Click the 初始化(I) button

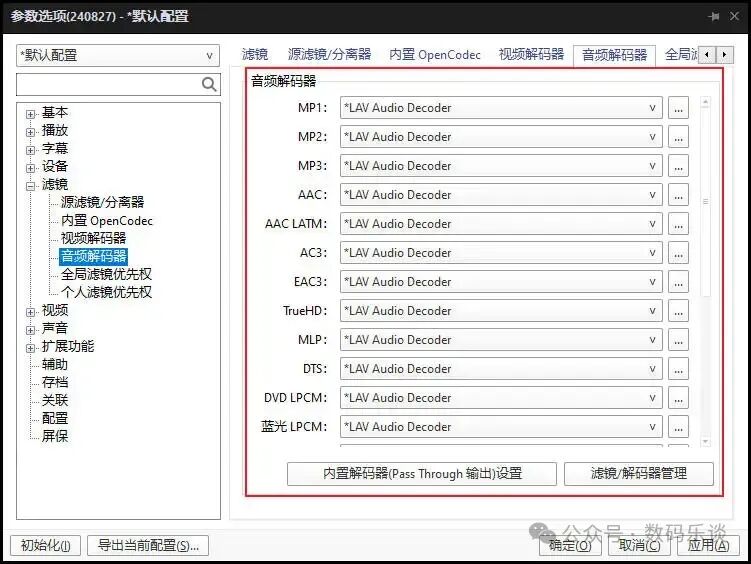(x=46, y=545)
